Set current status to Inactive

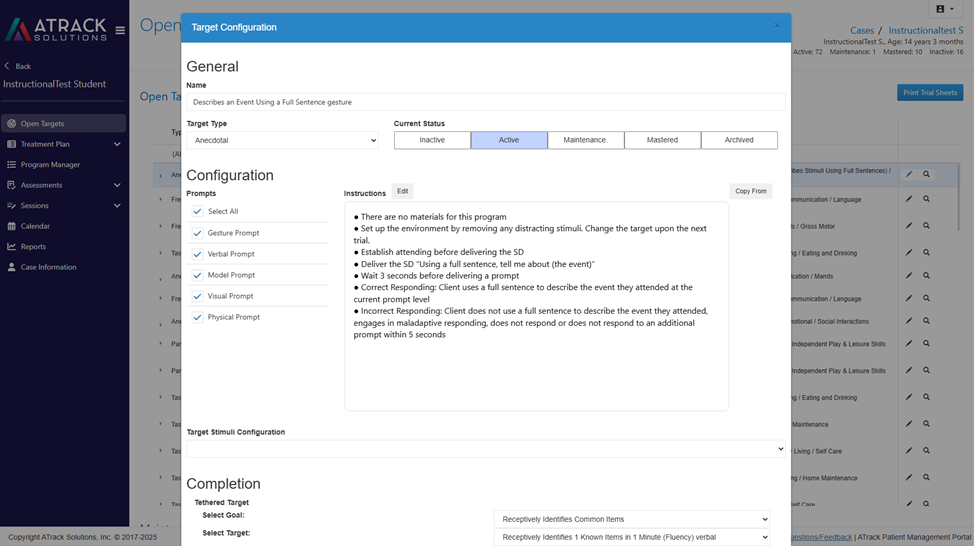[432, 140]
